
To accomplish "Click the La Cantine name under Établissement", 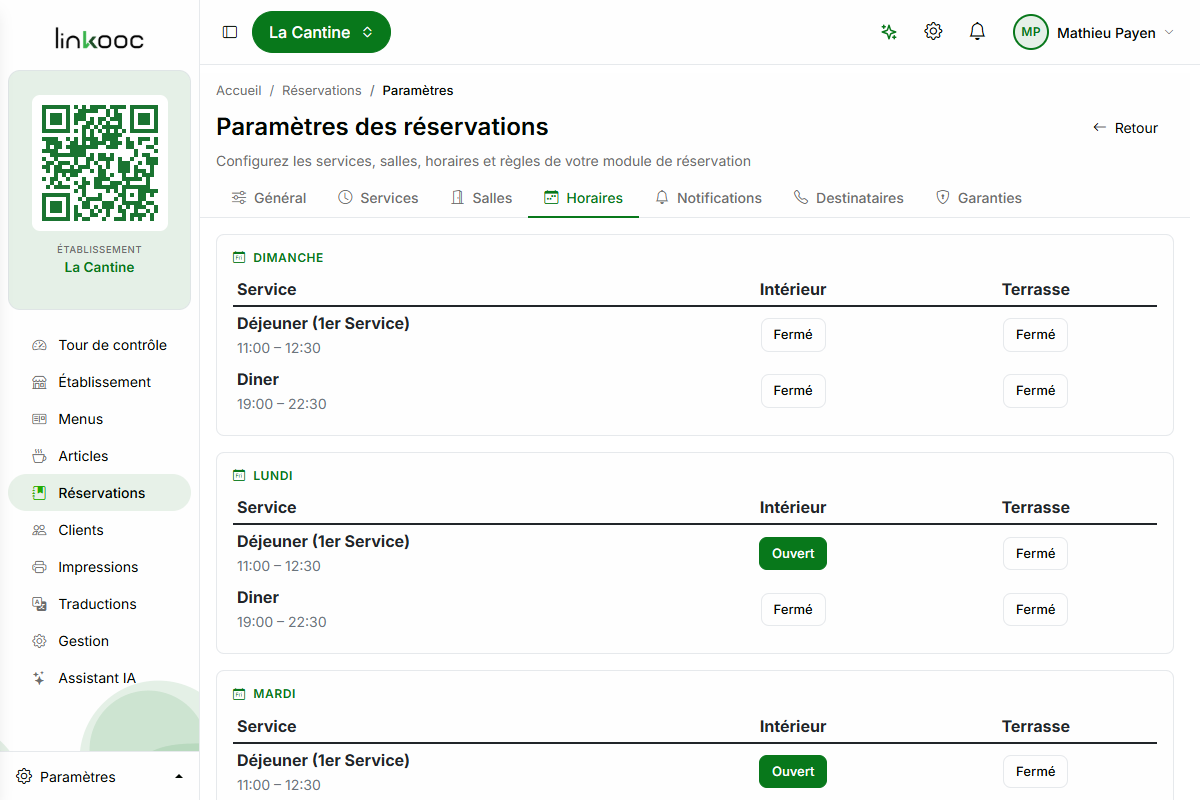I will coord(99,267).
